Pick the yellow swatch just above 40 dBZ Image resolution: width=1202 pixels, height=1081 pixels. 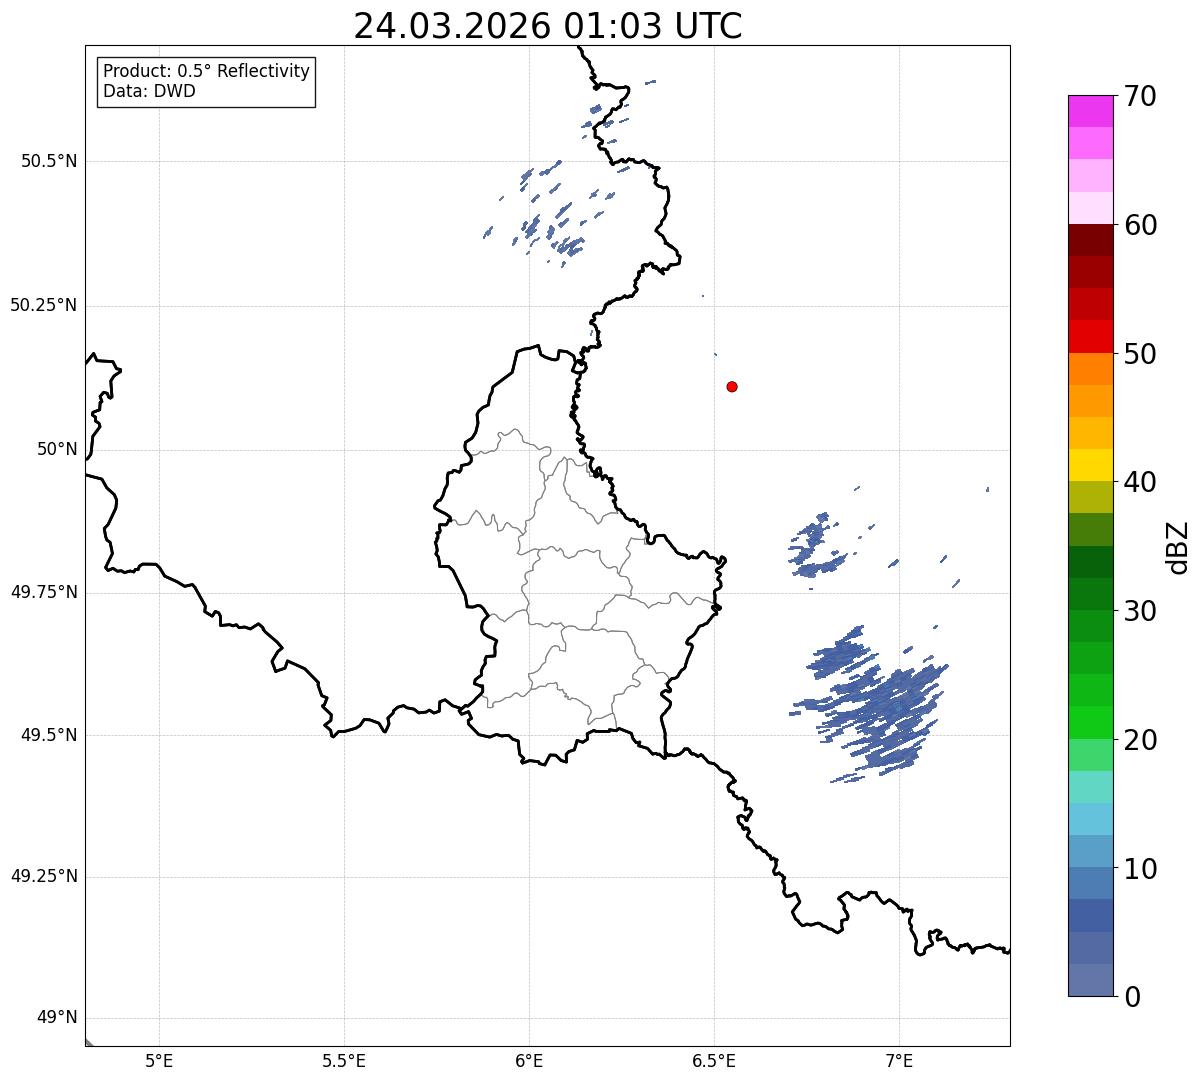tap(1089, 465)
